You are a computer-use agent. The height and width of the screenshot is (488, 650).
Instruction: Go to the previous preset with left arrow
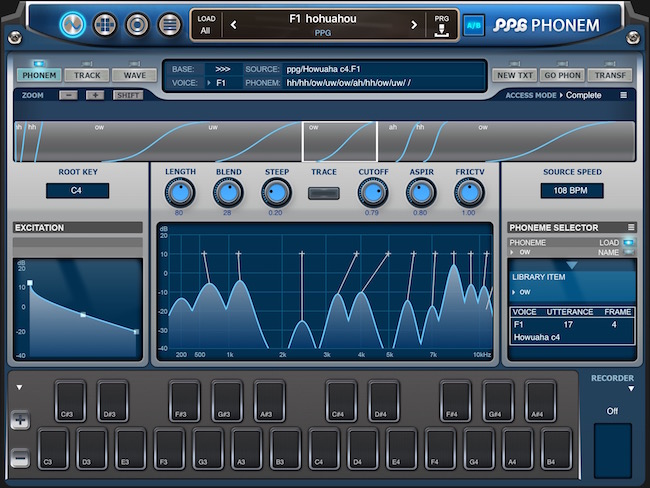[x=233, y=24]
